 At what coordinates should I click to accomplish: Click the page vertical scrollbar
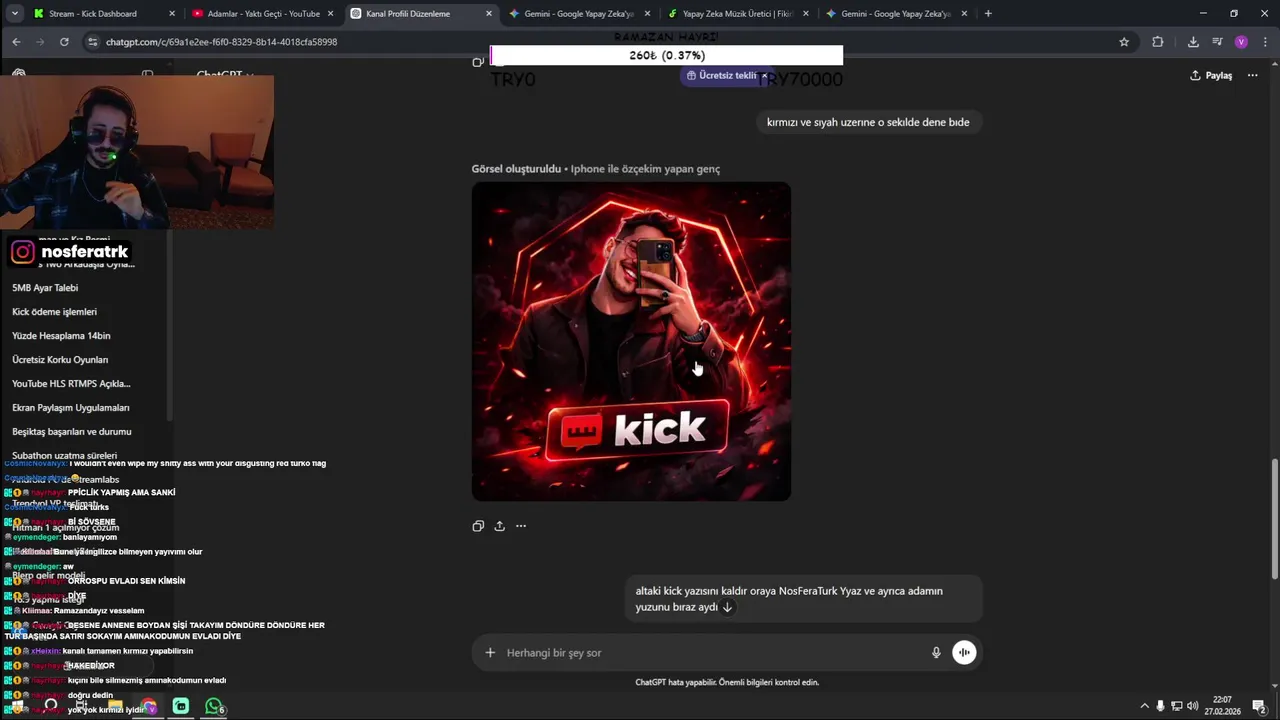tap(1274, 518)
